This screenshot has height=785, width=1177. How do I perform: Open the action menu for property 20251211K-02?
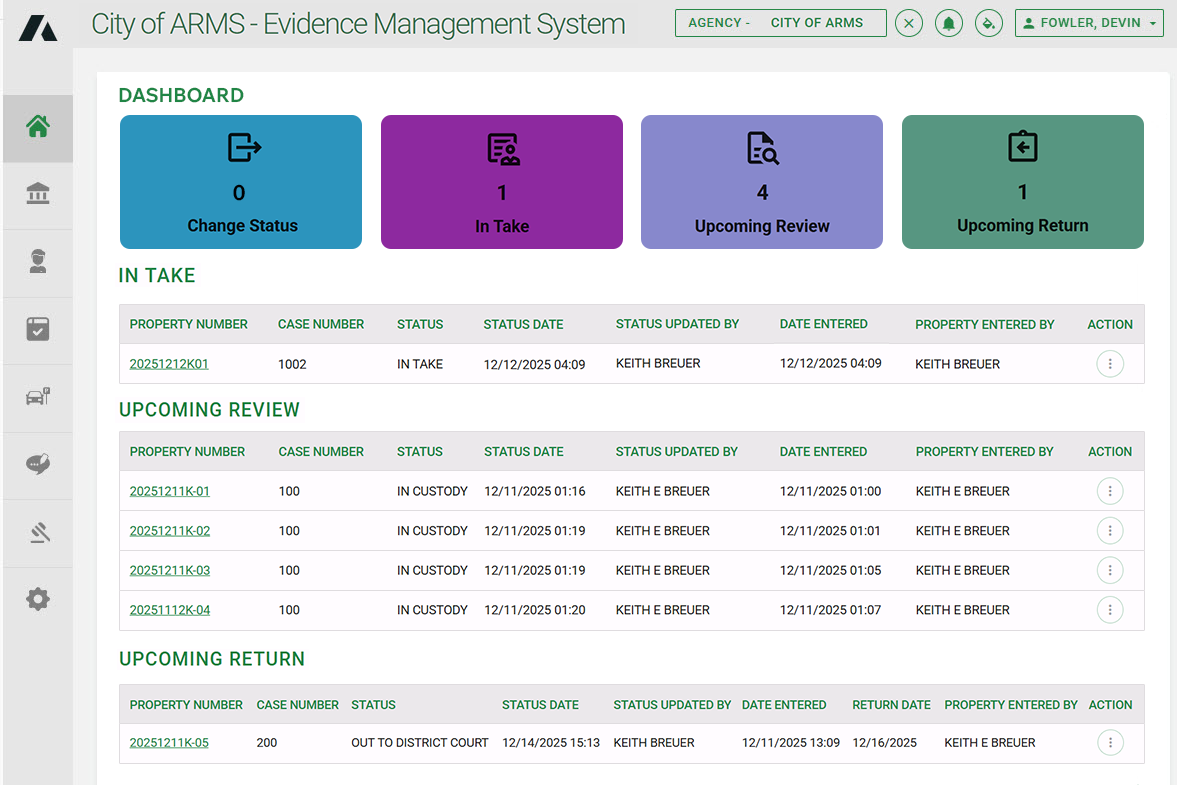click(x=1110, y=530)
